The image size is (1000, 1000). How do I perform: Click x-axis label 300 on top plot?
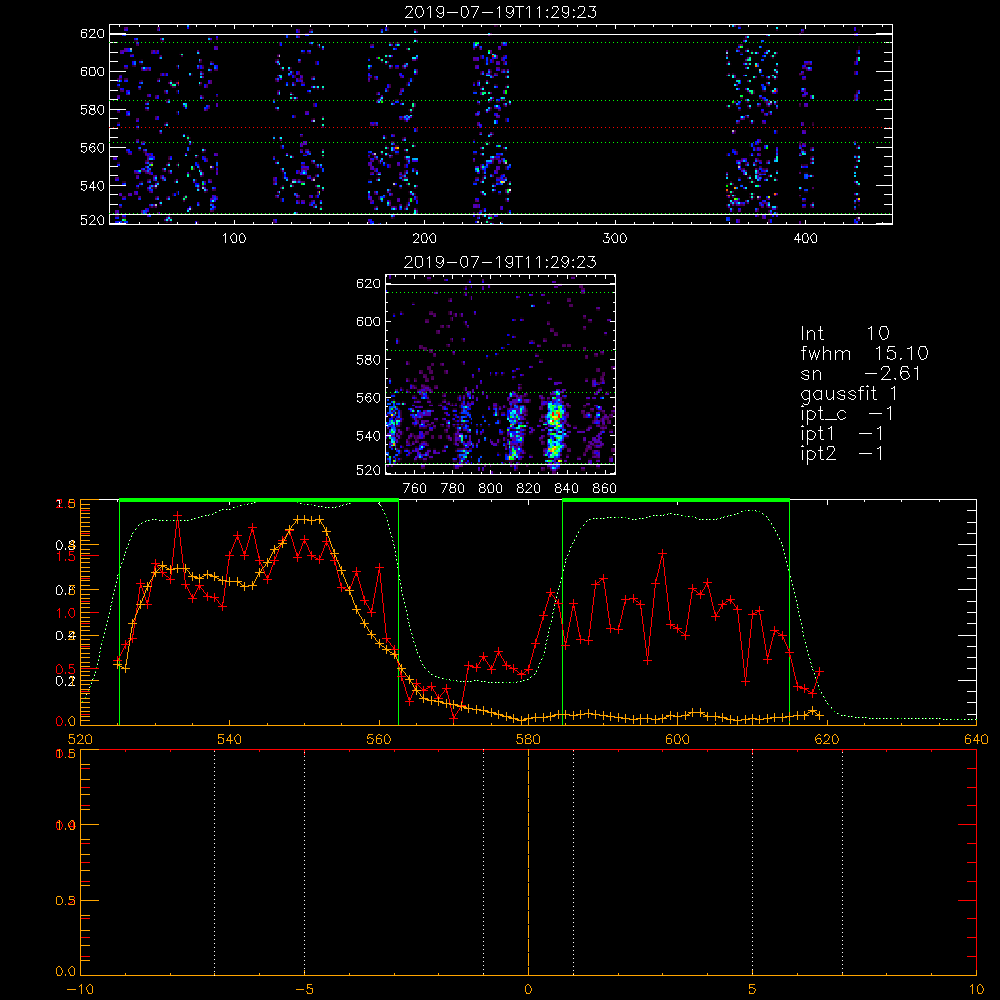click(615, 239)
